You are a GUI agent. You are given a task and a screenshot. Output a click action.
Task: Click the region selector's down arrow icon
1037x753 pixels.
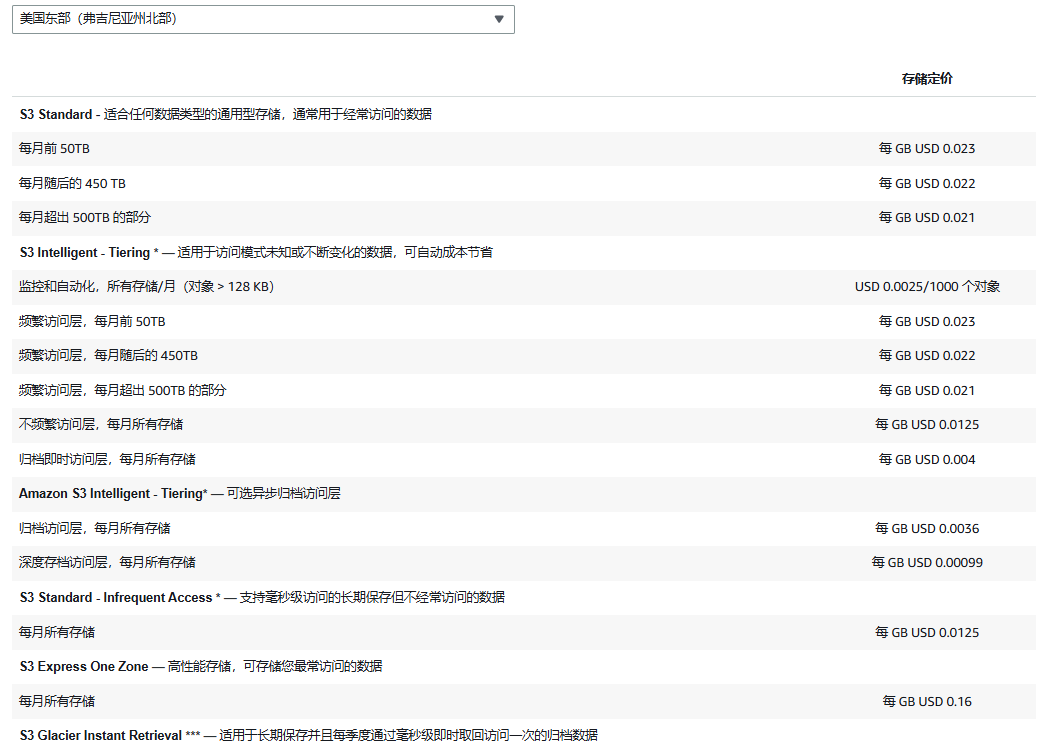(499, 19)
